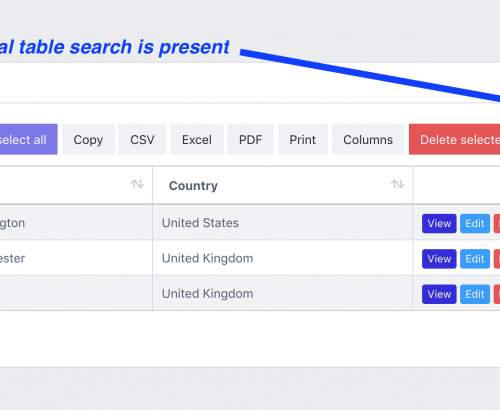
Task: Click the Select all button
Action: point(28,139)
